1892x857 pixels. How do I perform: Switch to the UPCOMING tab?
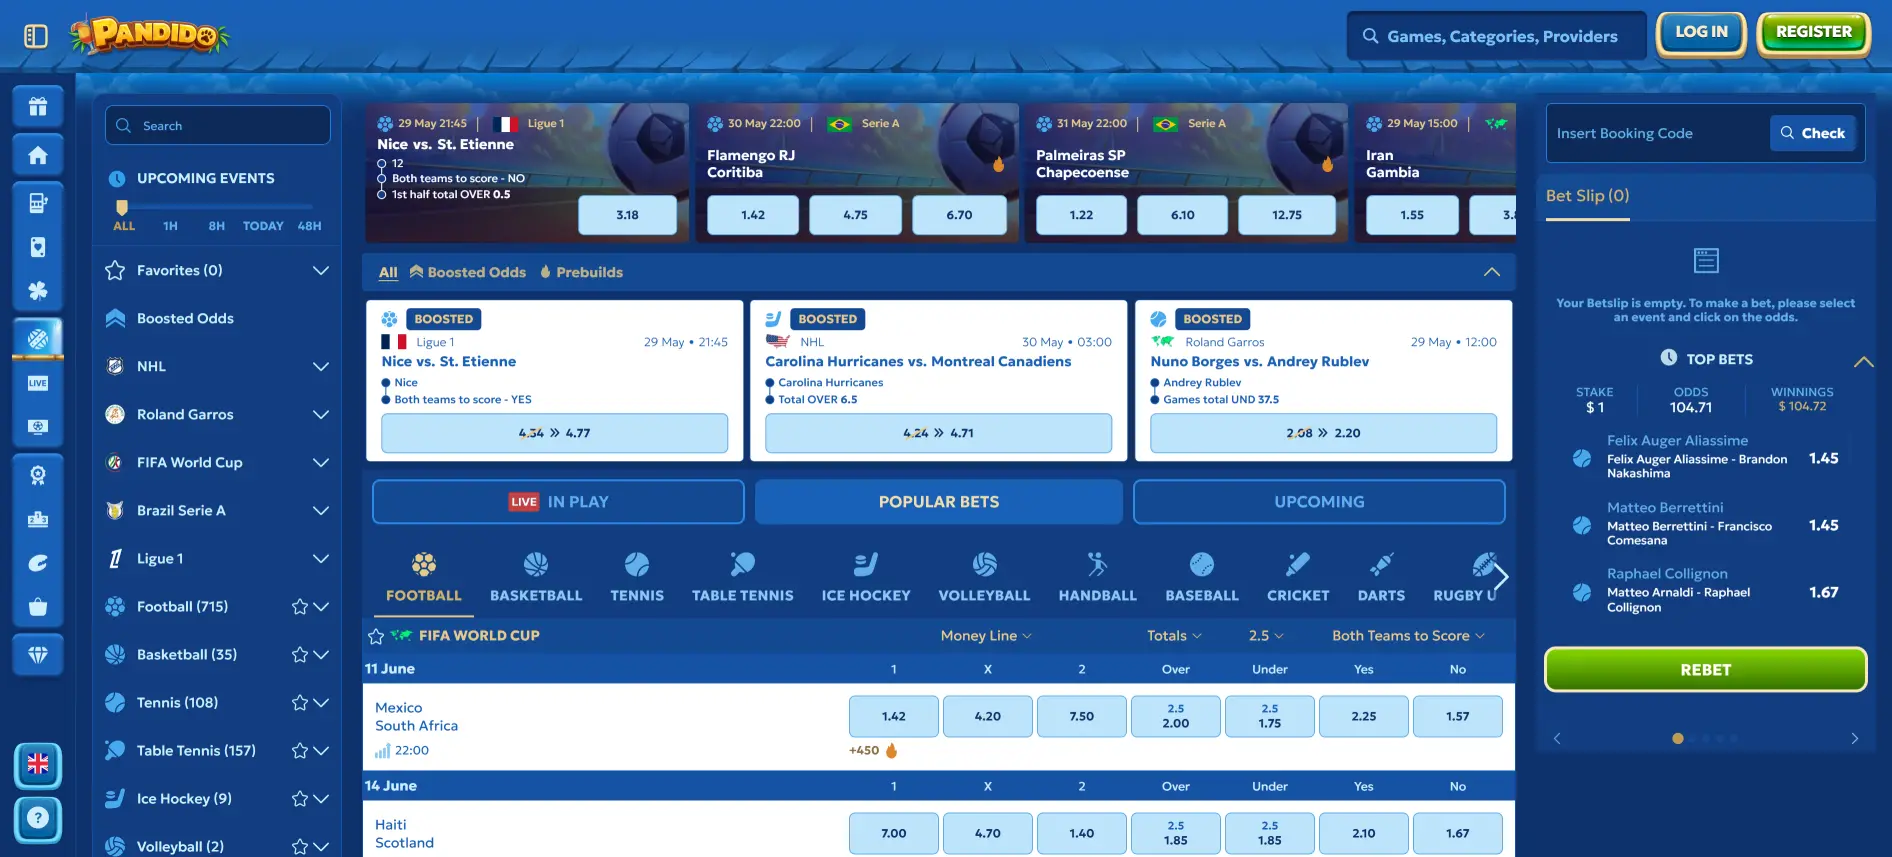pos(1319,502)
